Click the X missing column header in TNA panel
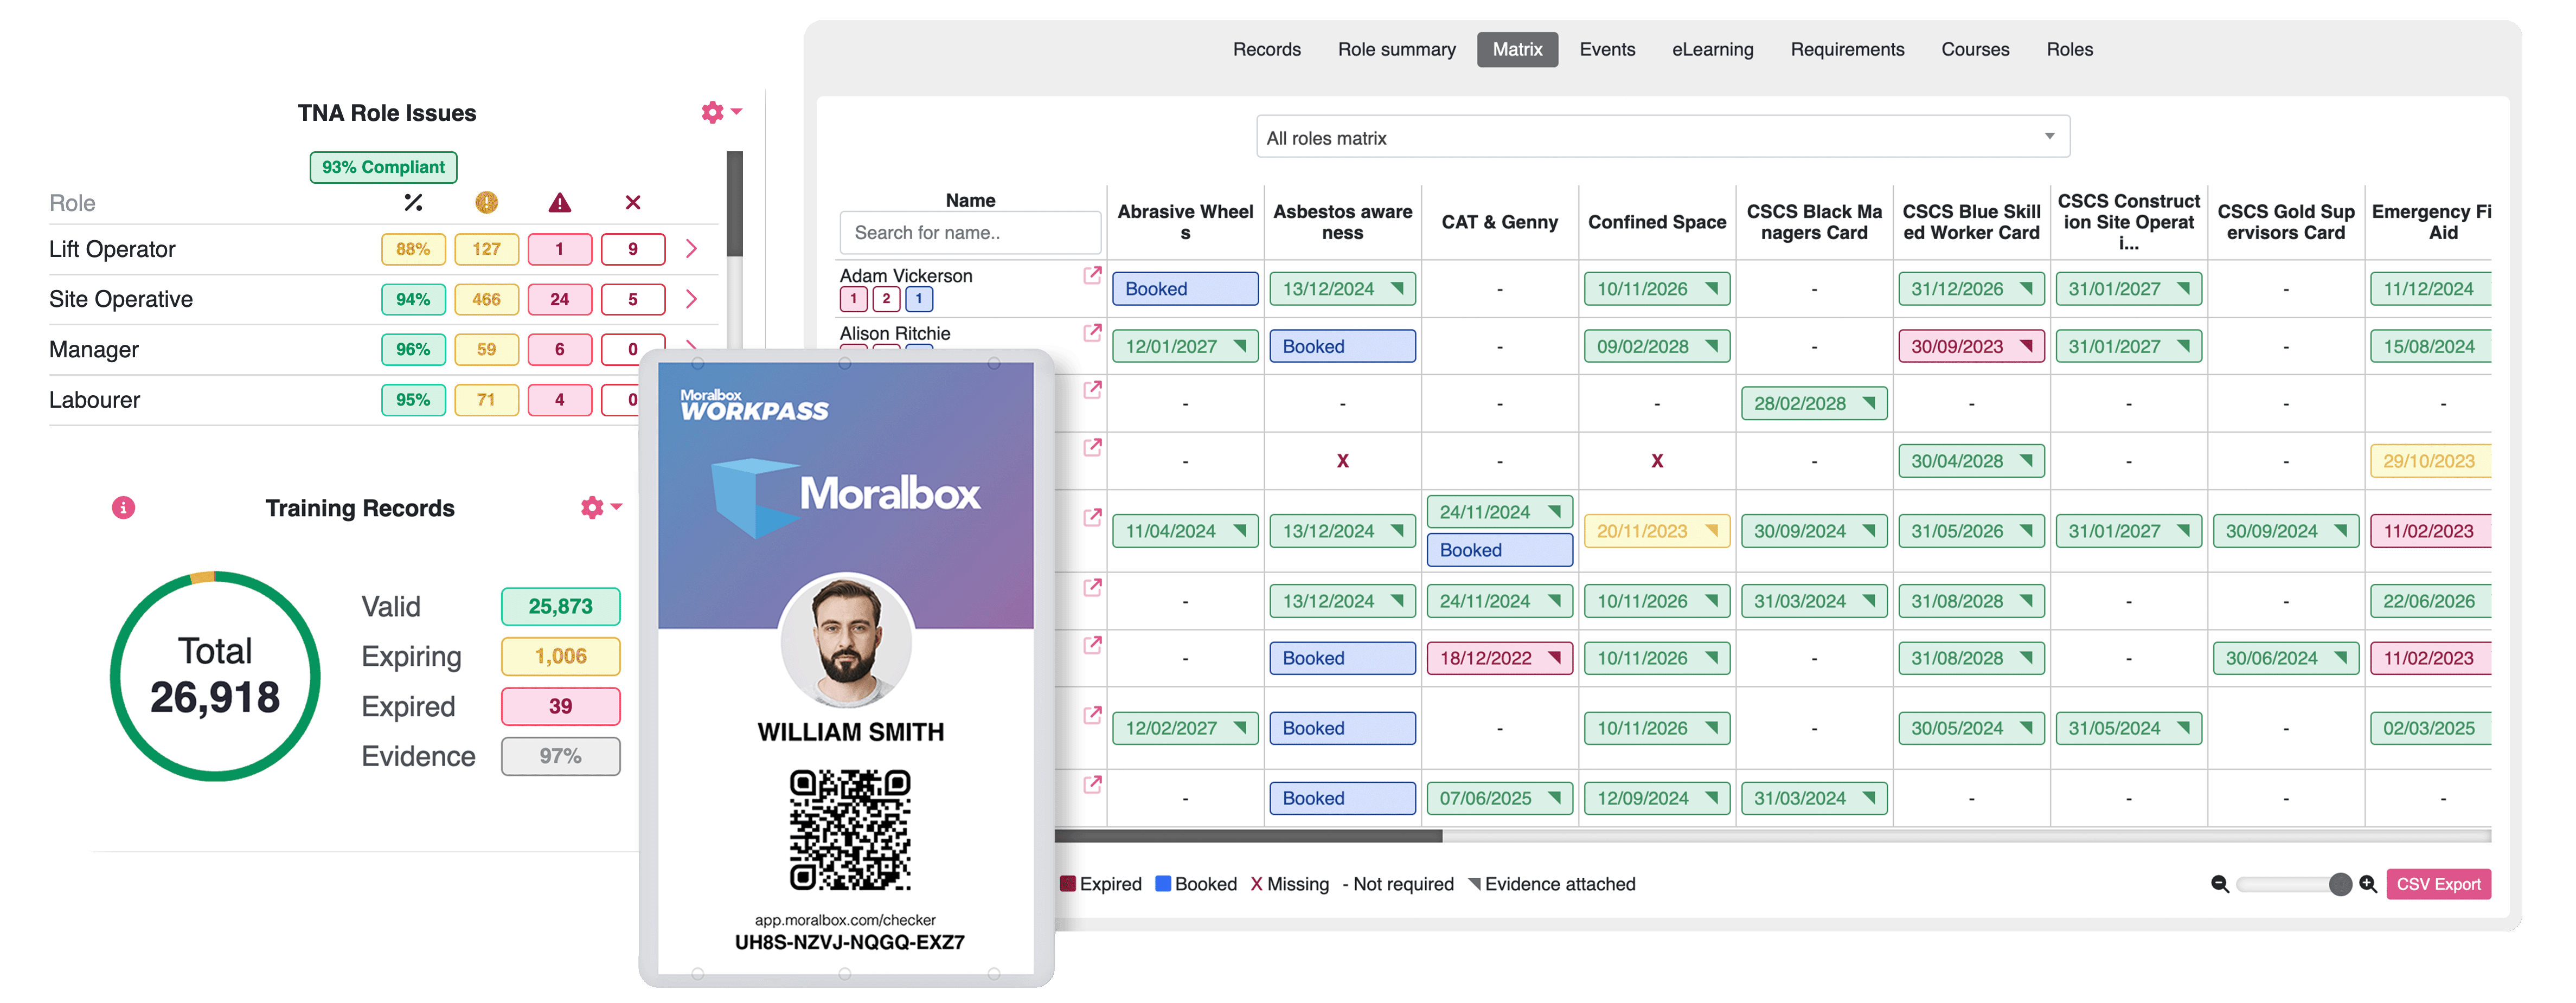This screenshot has width=2576, height=1003. [x=633, y=202]
